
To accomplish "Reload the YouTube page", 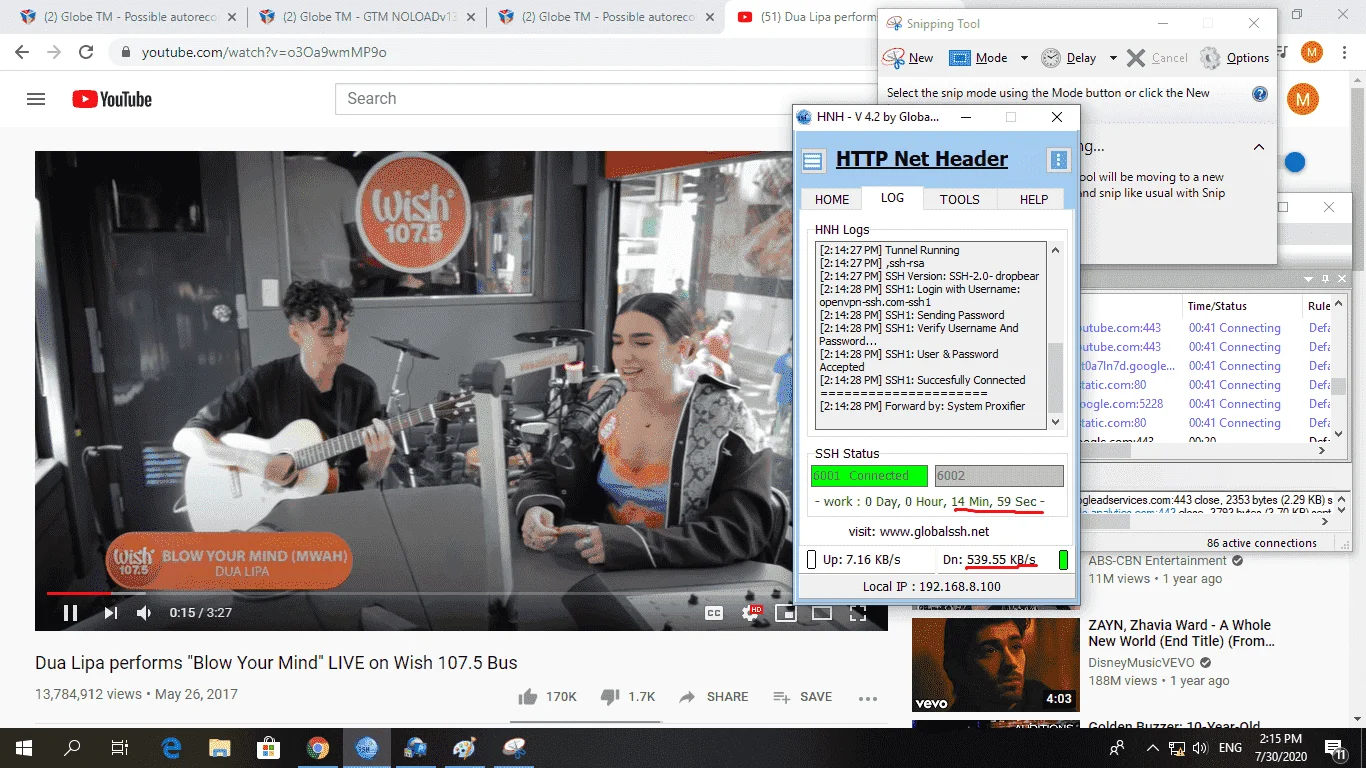I will 86,52.
